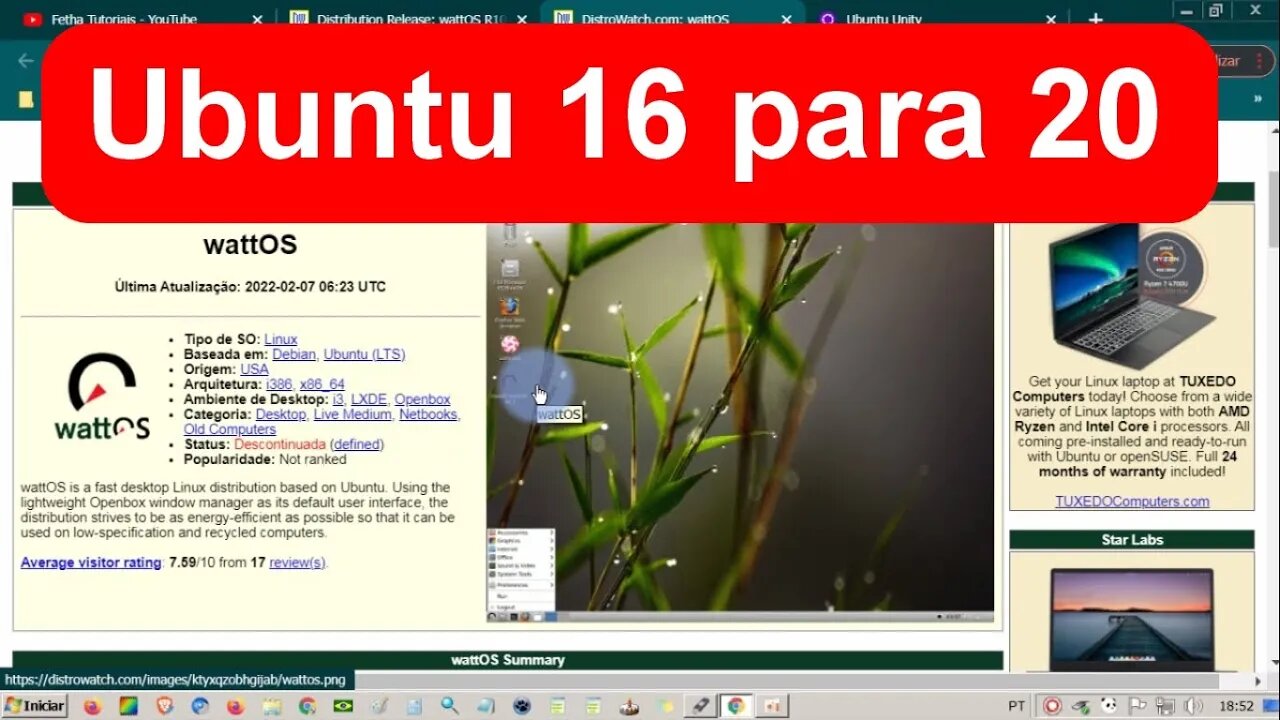The height and width of the screenshot is (720, 1280).
Task: Open the Old Computers category link
Action: coord(229,429)
